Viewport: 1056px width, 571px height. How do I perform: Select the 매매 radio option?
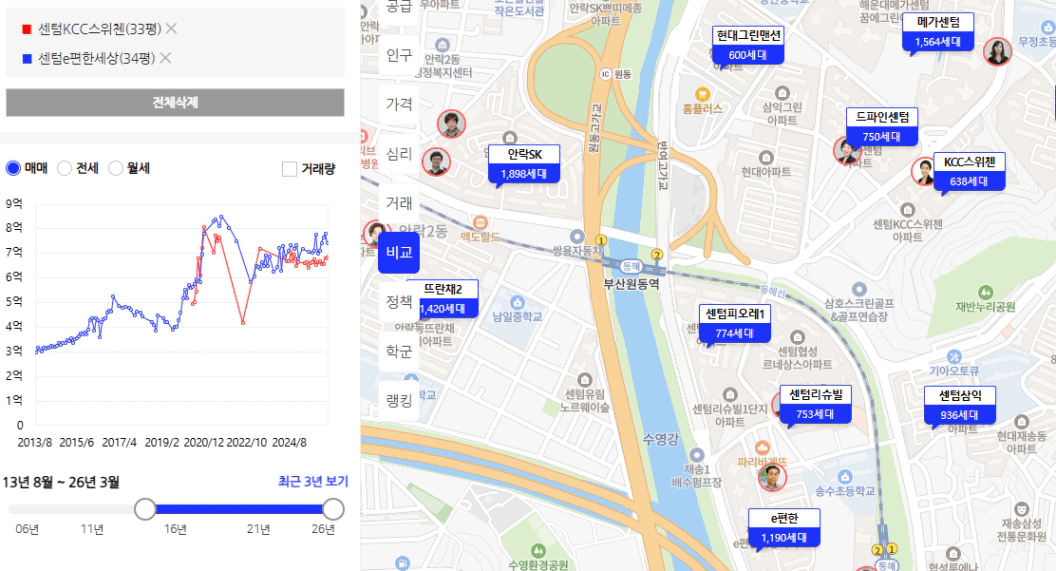click(13, 168)
